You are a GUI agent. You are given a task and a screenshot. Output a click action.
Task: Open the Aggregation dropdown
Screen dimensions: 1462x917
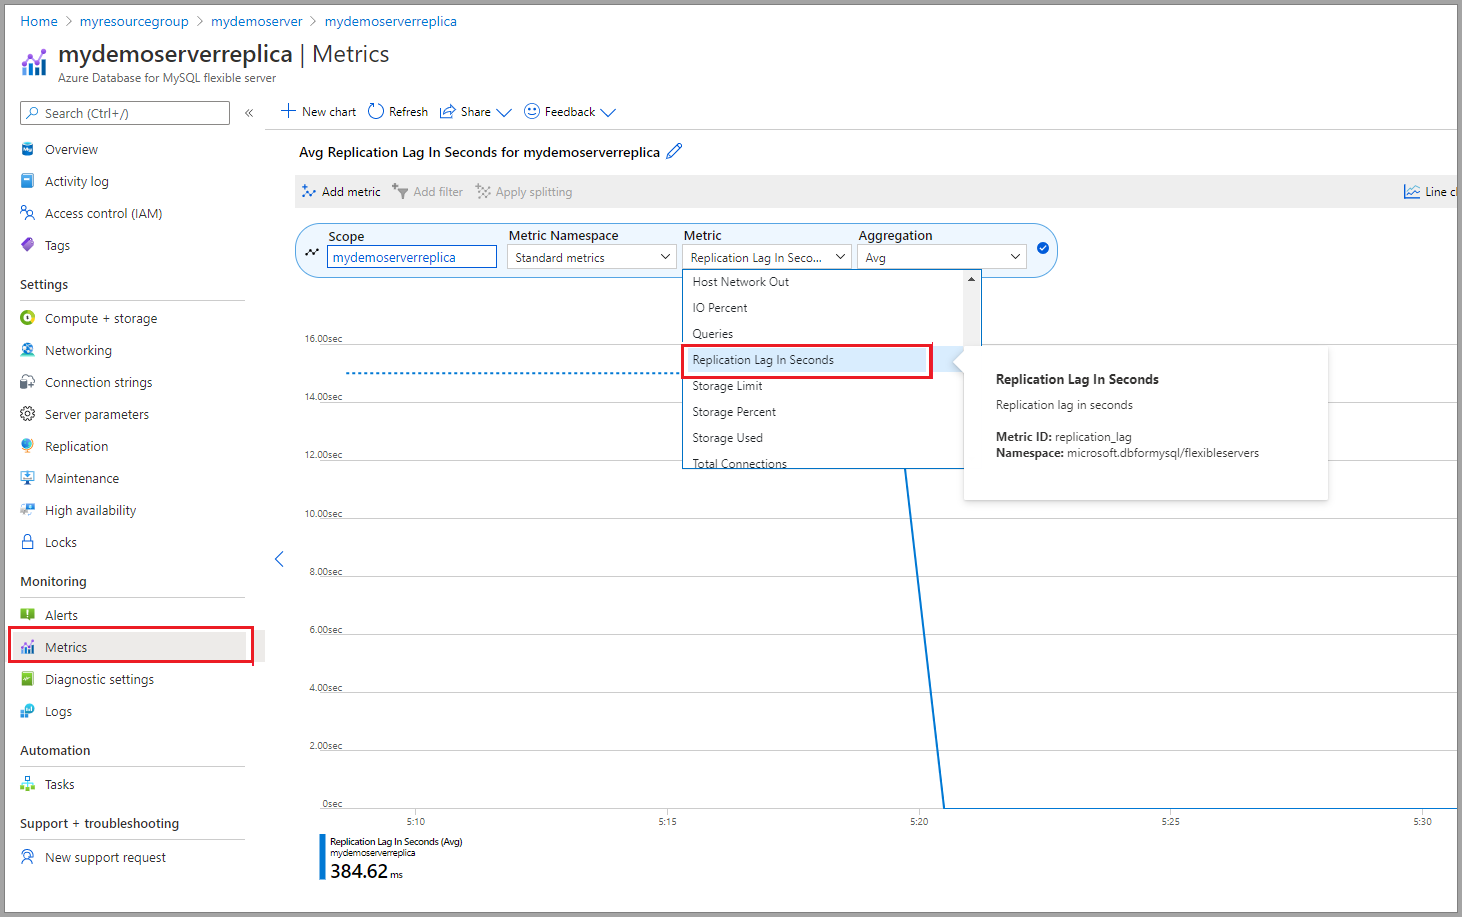pyautogui.click(x=943, y=257)
